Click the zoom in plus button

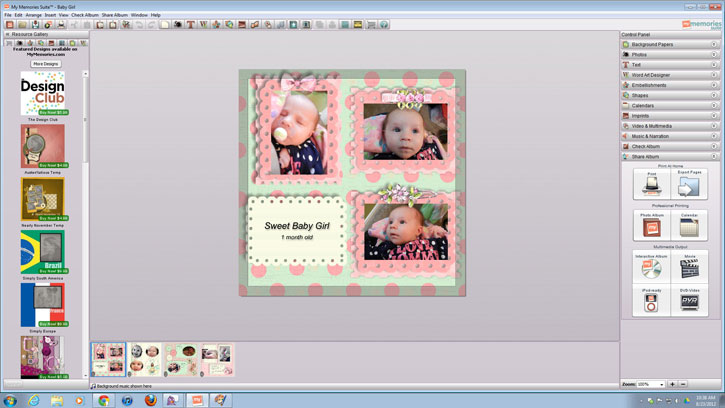tap(672, 384)
